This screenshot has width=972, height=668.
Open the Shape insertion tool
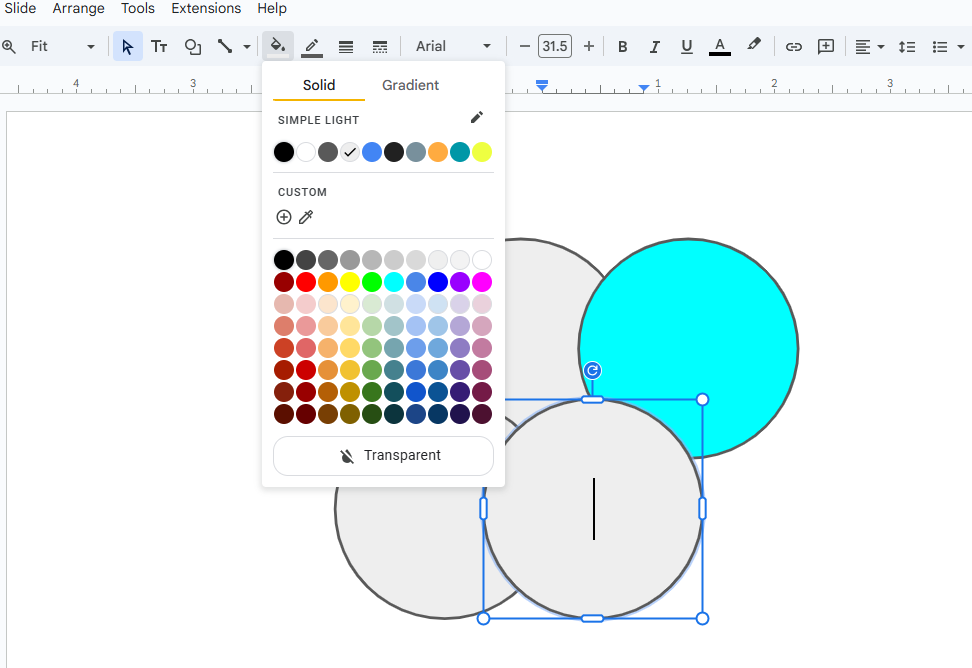[192, 46]
